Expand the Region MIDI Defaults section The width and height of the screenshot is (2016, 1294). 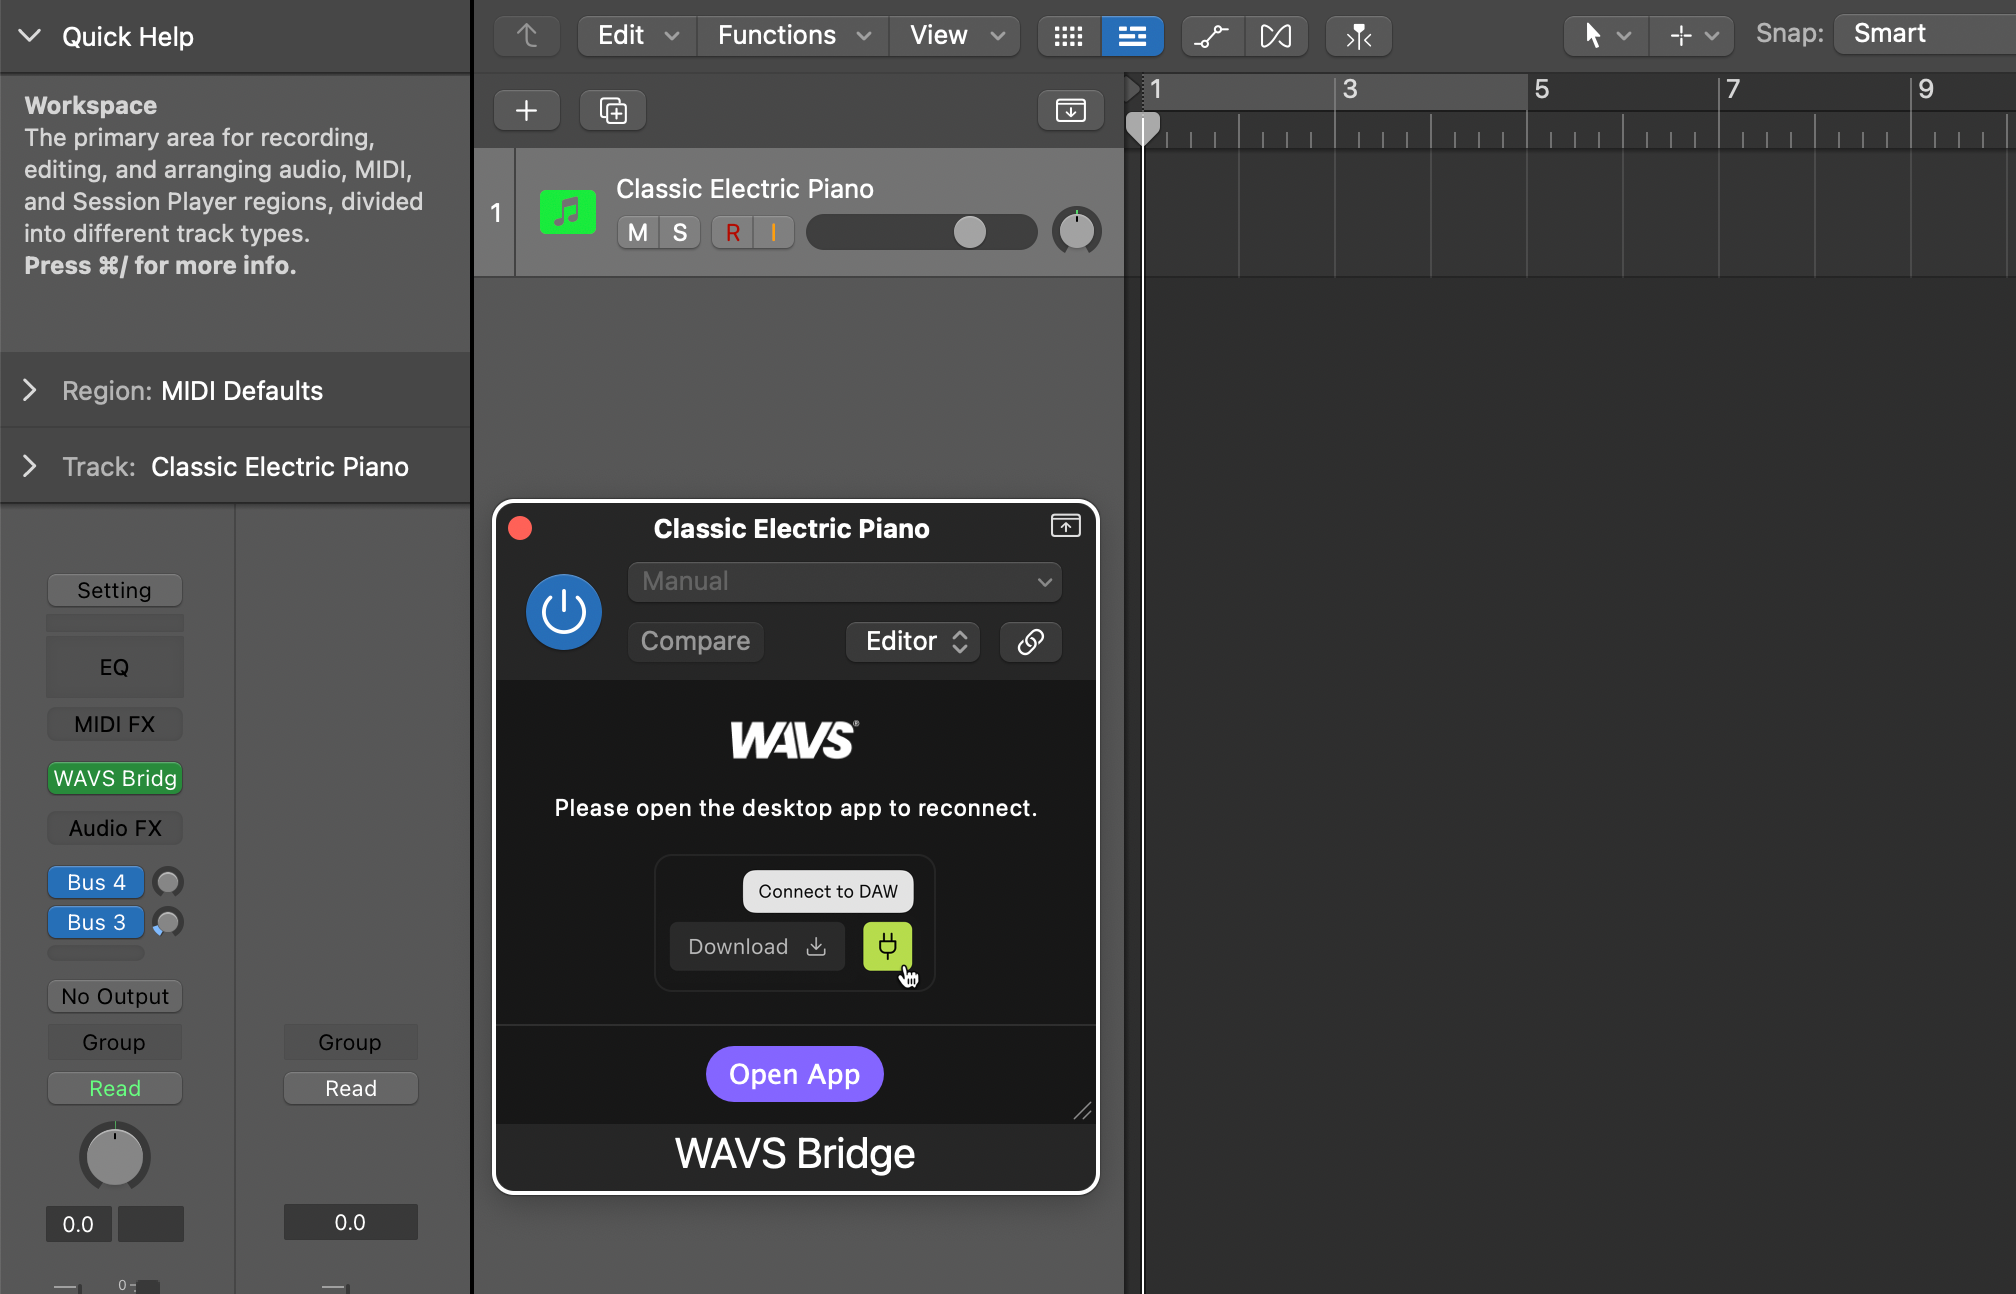coord(30,390)
